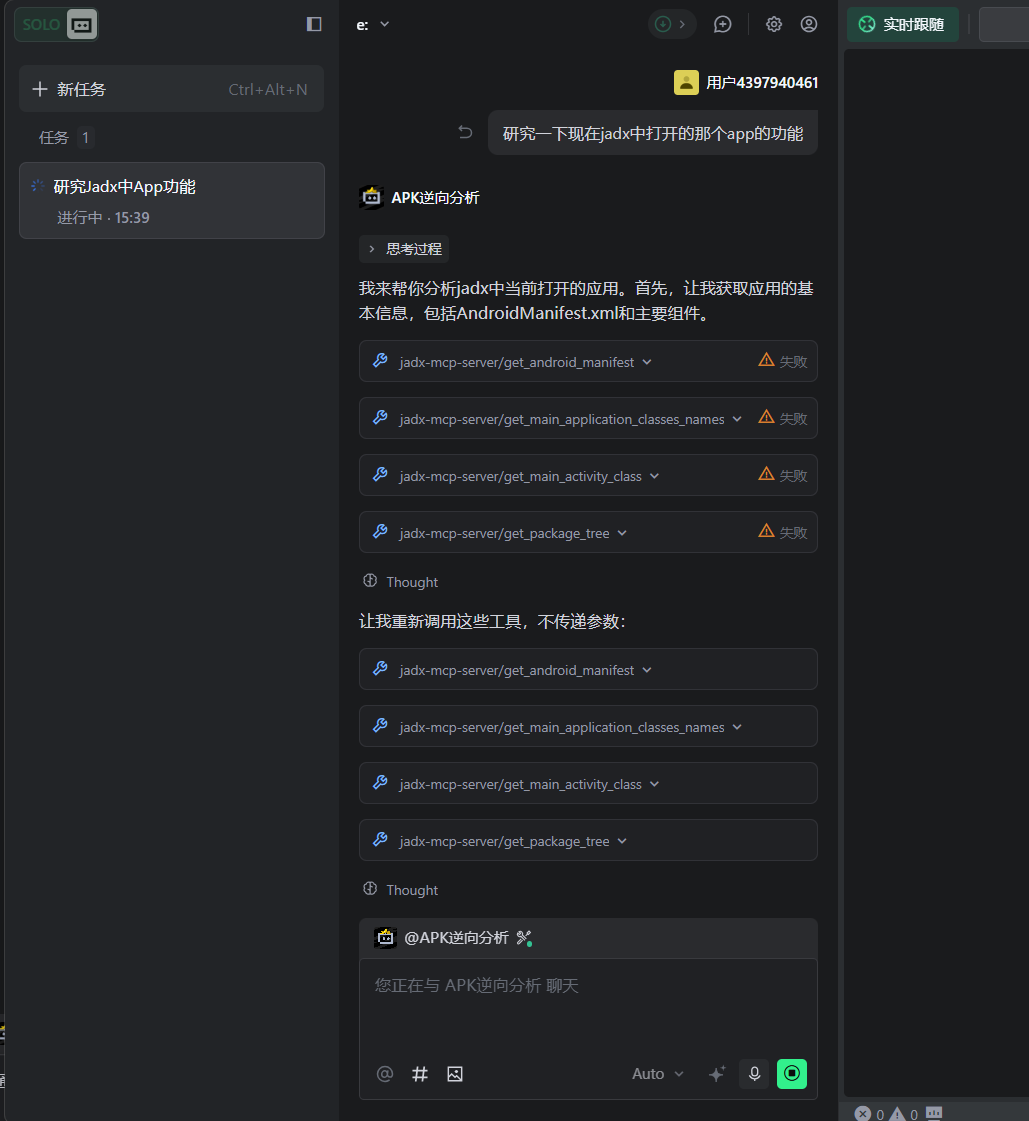Click the sparkle prompt optimize icon
The image size is (1029, 1121).
pos(716,1074)
